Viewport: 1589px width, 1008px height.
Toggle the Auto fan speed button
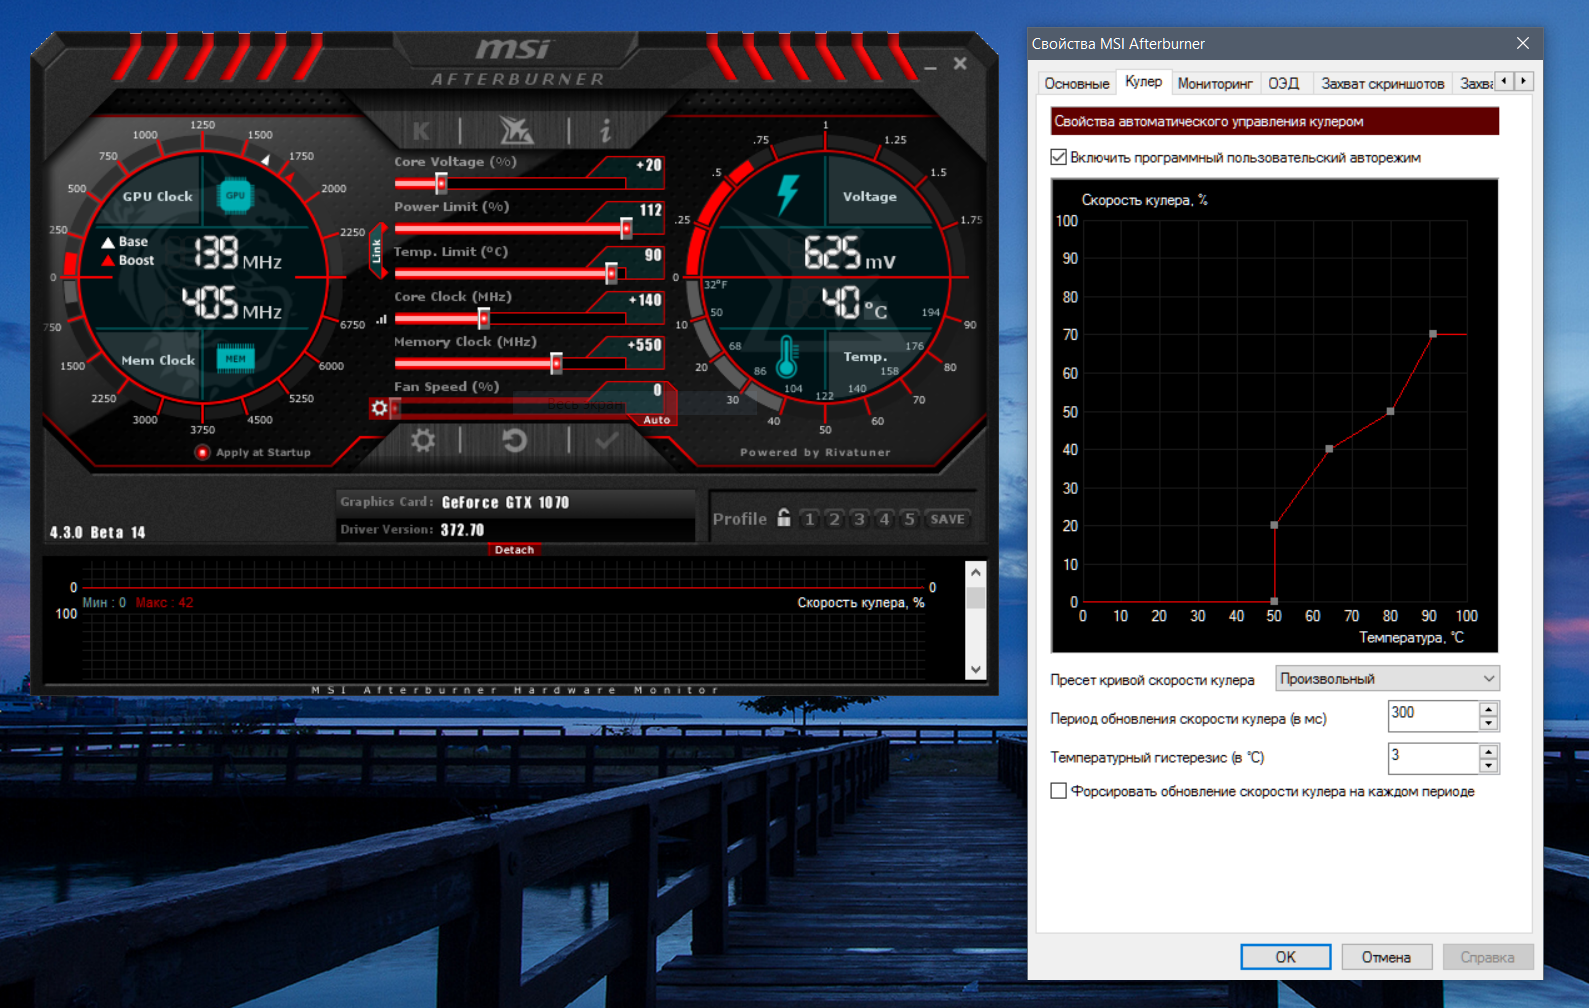(656, 420)
